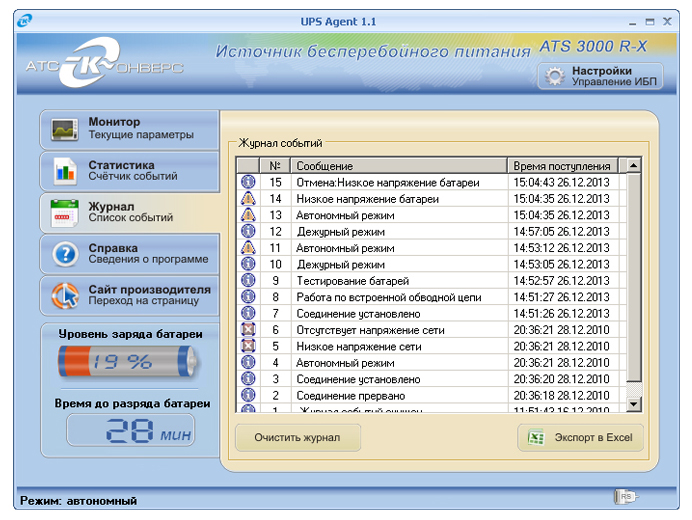Close the UPS Agent window
This screenshot has width=692, height=520.
[667, 21]
